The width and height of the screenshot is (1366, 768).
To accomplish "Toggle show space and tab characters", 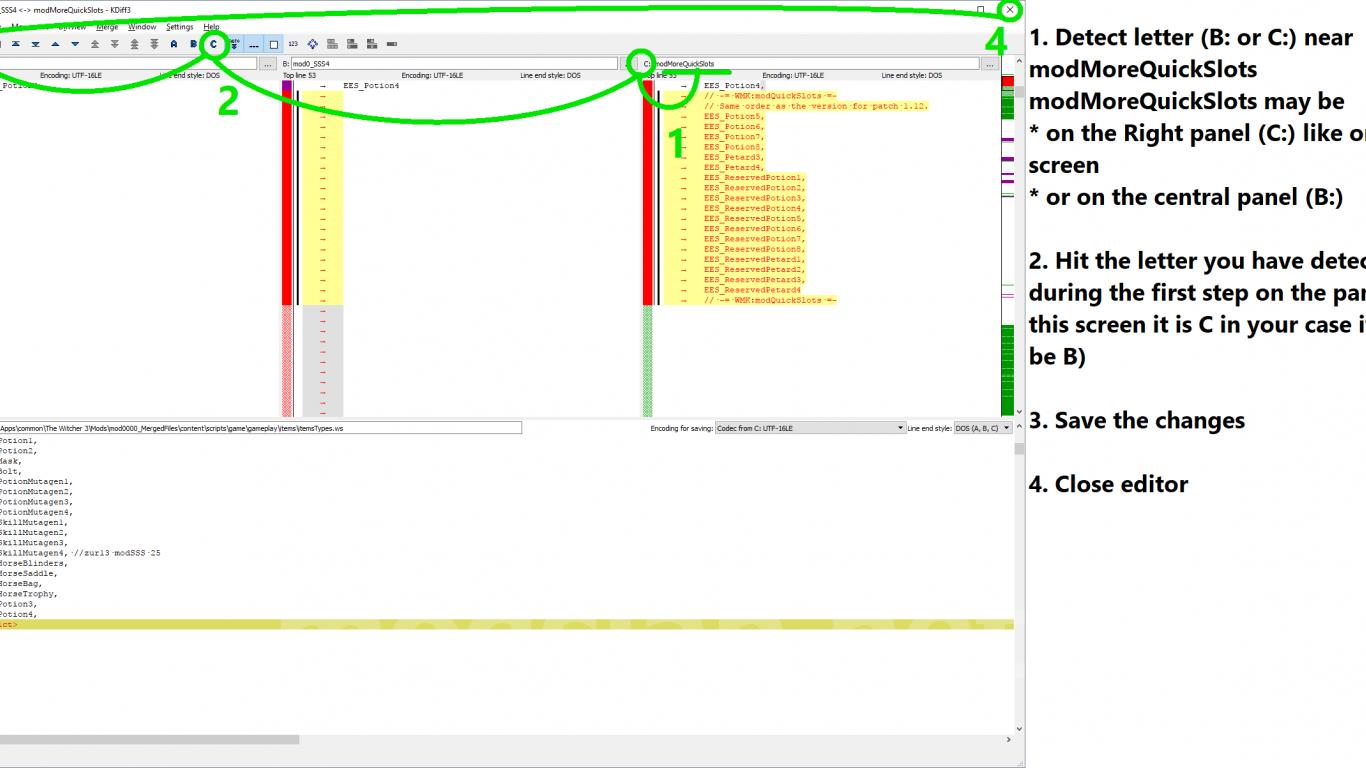I will [254, 44].
